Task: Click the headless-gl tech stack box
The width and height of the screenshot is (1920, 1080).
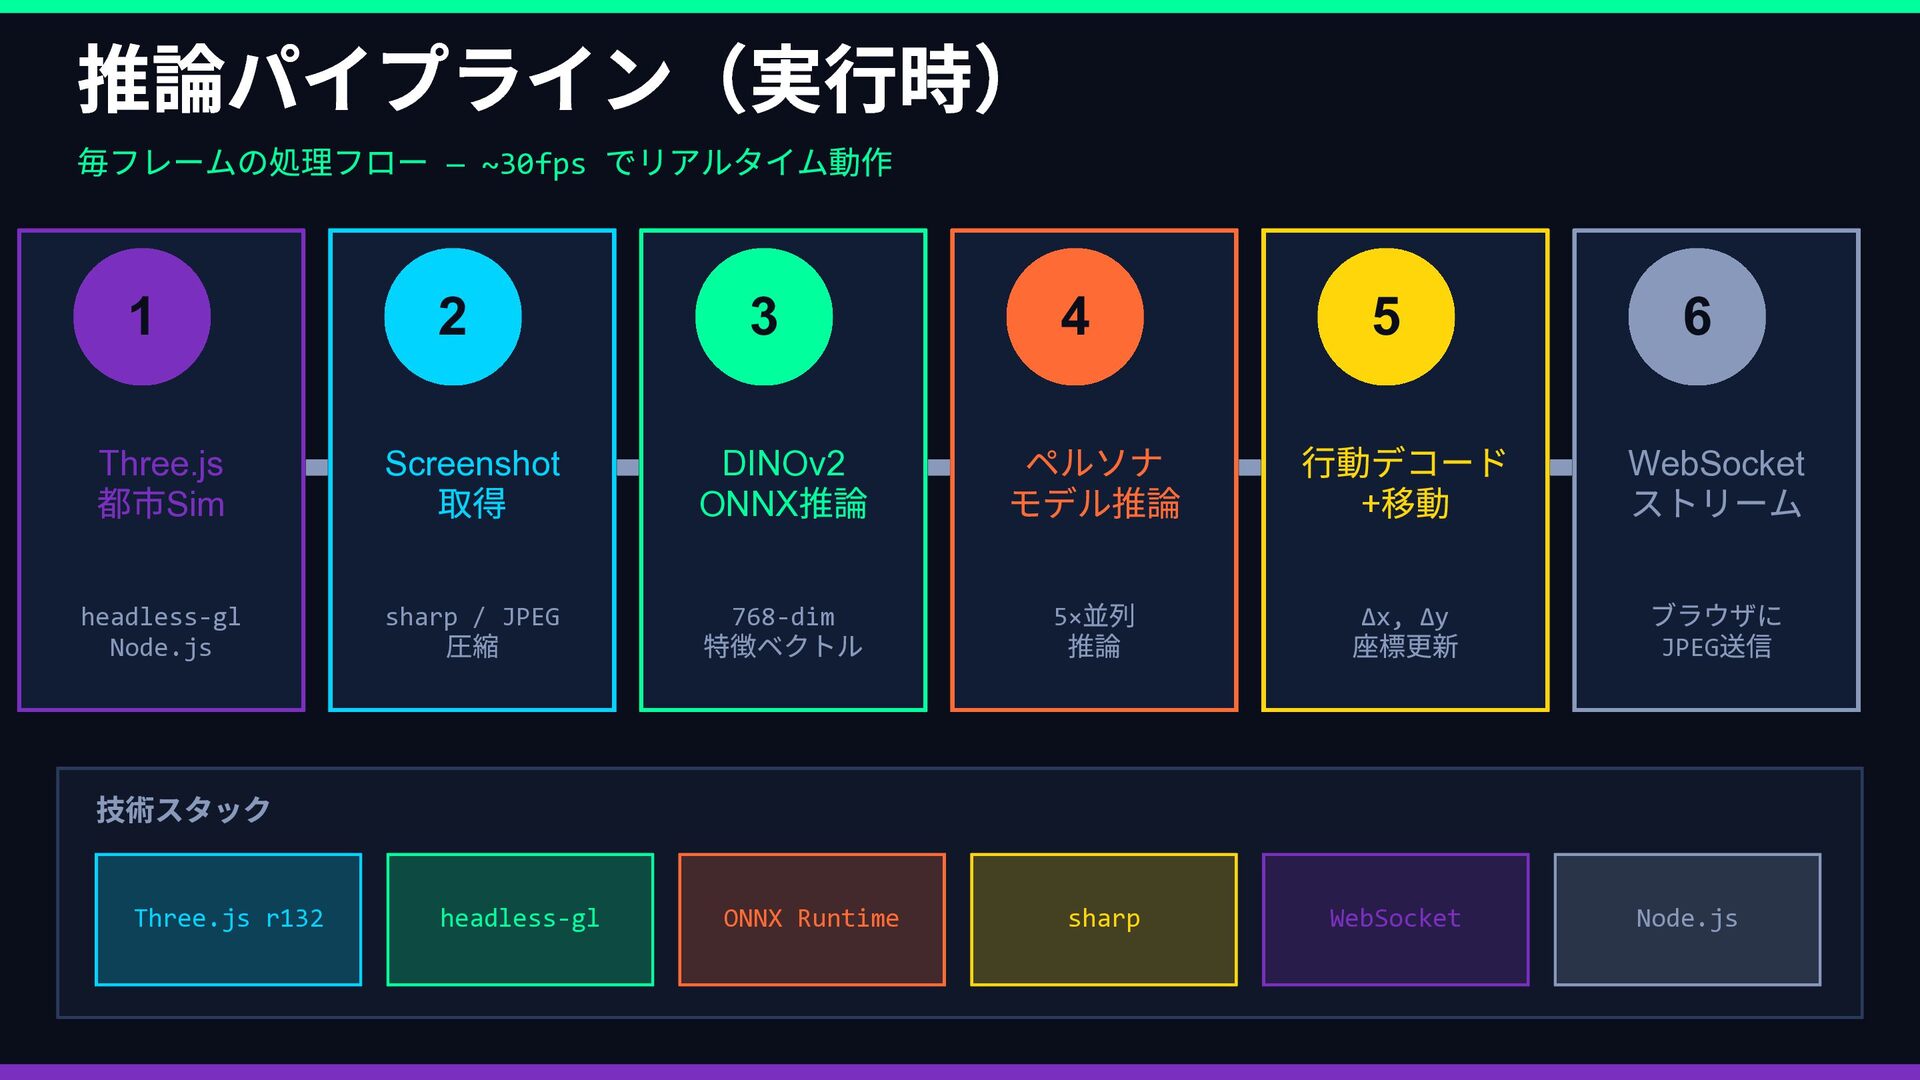Action: 520,919
